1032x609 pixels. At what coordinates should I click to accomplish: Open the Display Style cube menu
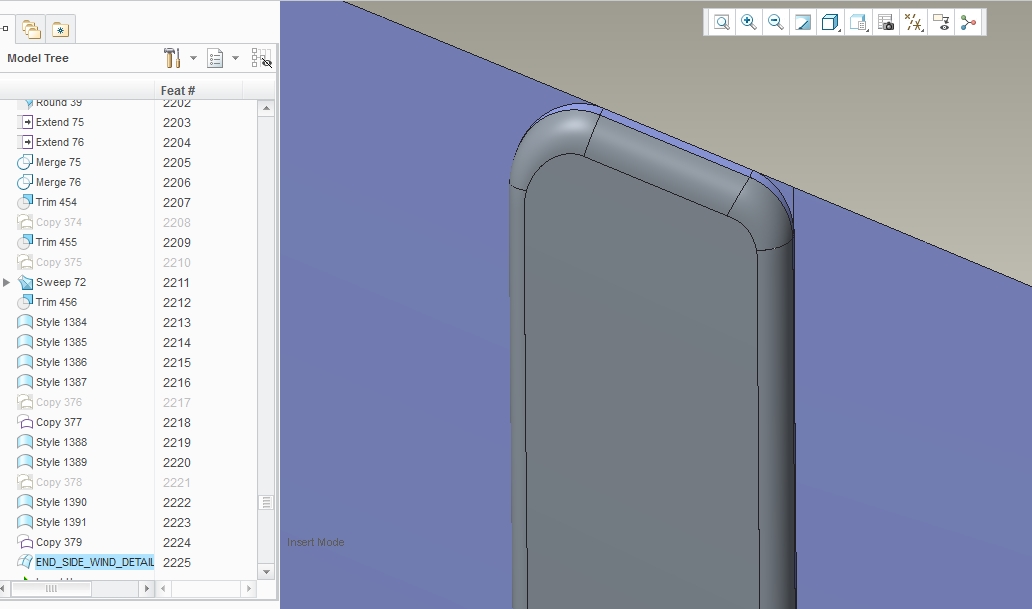coord(831,22)
